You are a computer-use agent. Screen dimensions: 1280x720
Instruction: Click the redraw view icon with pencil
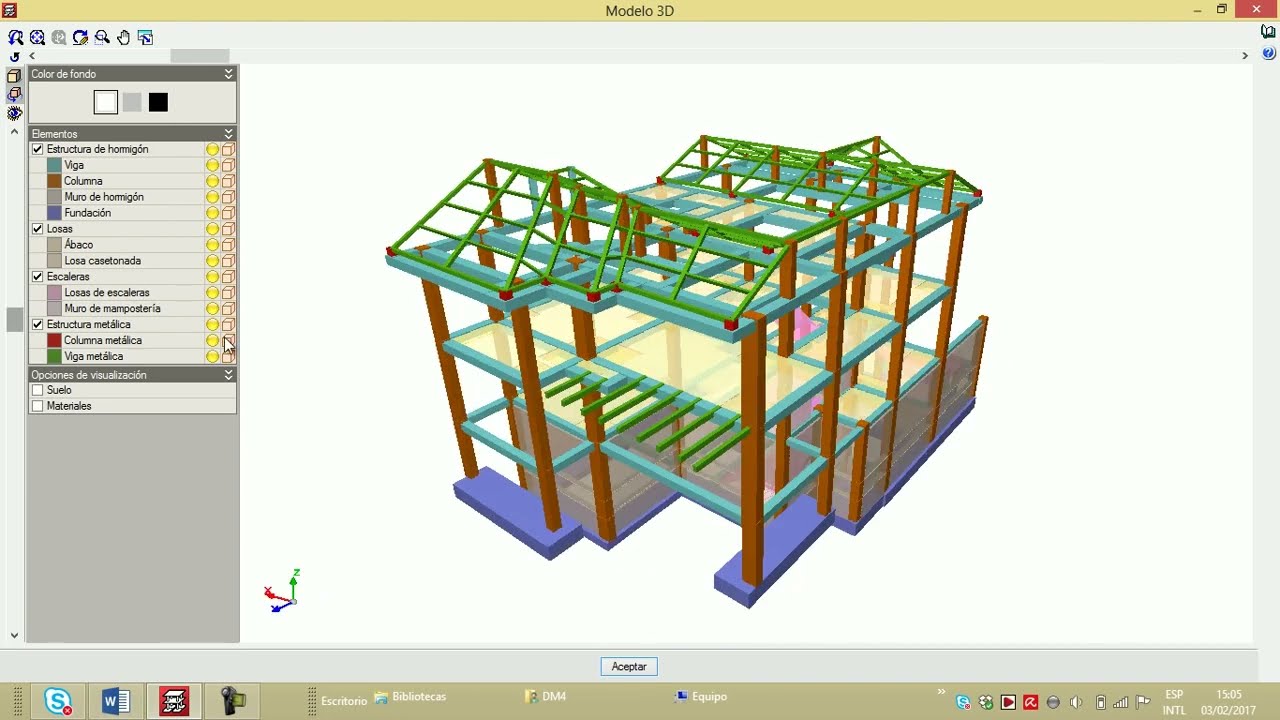[80, 38]
